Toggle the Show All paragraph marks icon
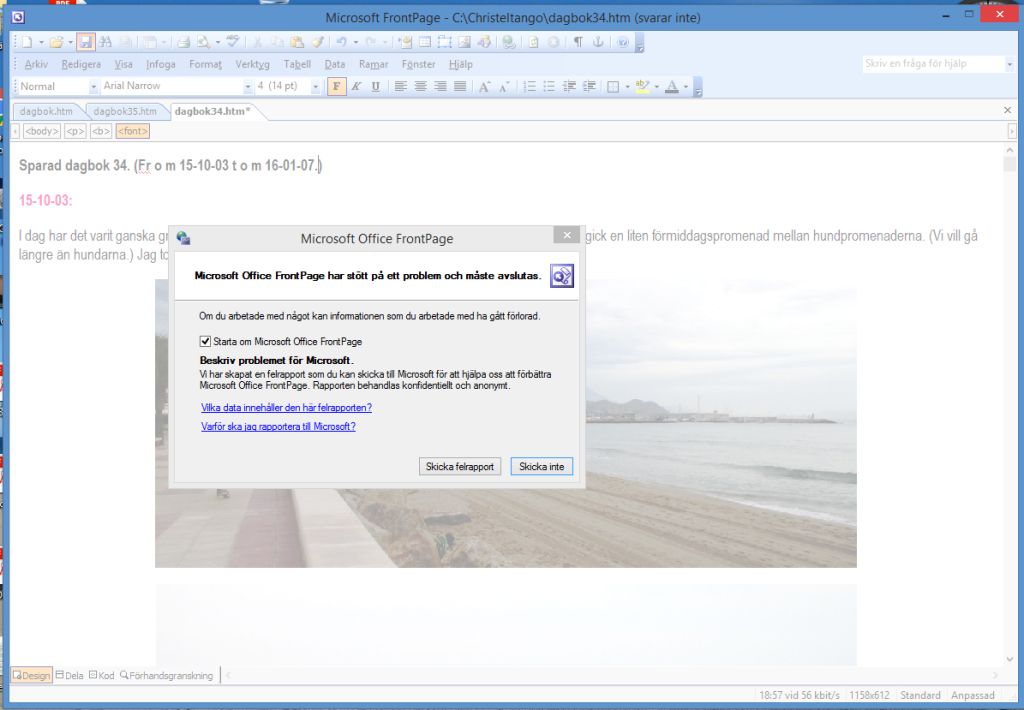The height and width of the screenshot is (710, 1024). point(578,42)
